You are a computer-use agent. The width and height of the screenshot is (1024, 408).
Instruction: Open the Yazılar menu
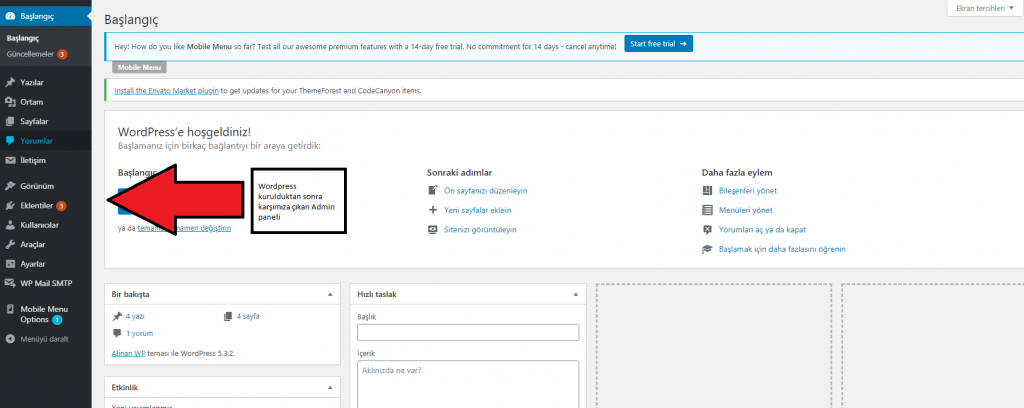pyautogui.click(x=46, y=82)
